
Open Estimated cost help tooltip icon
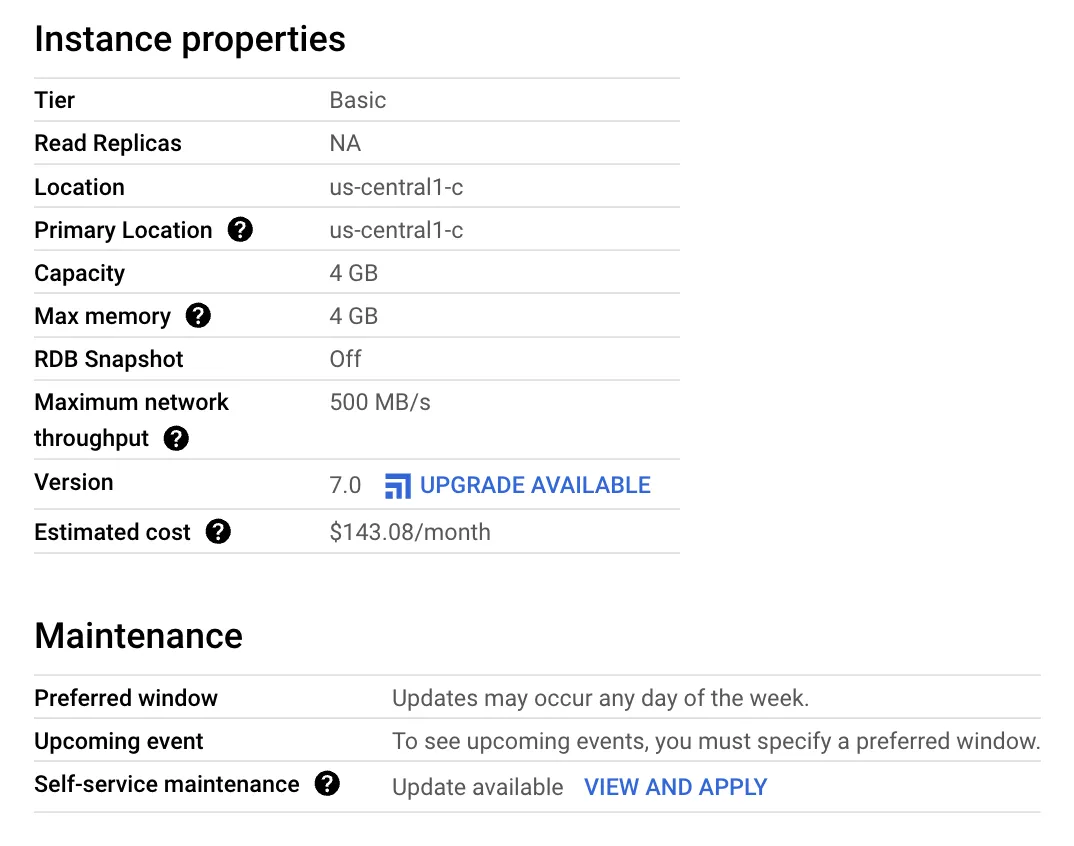[218, 532]
